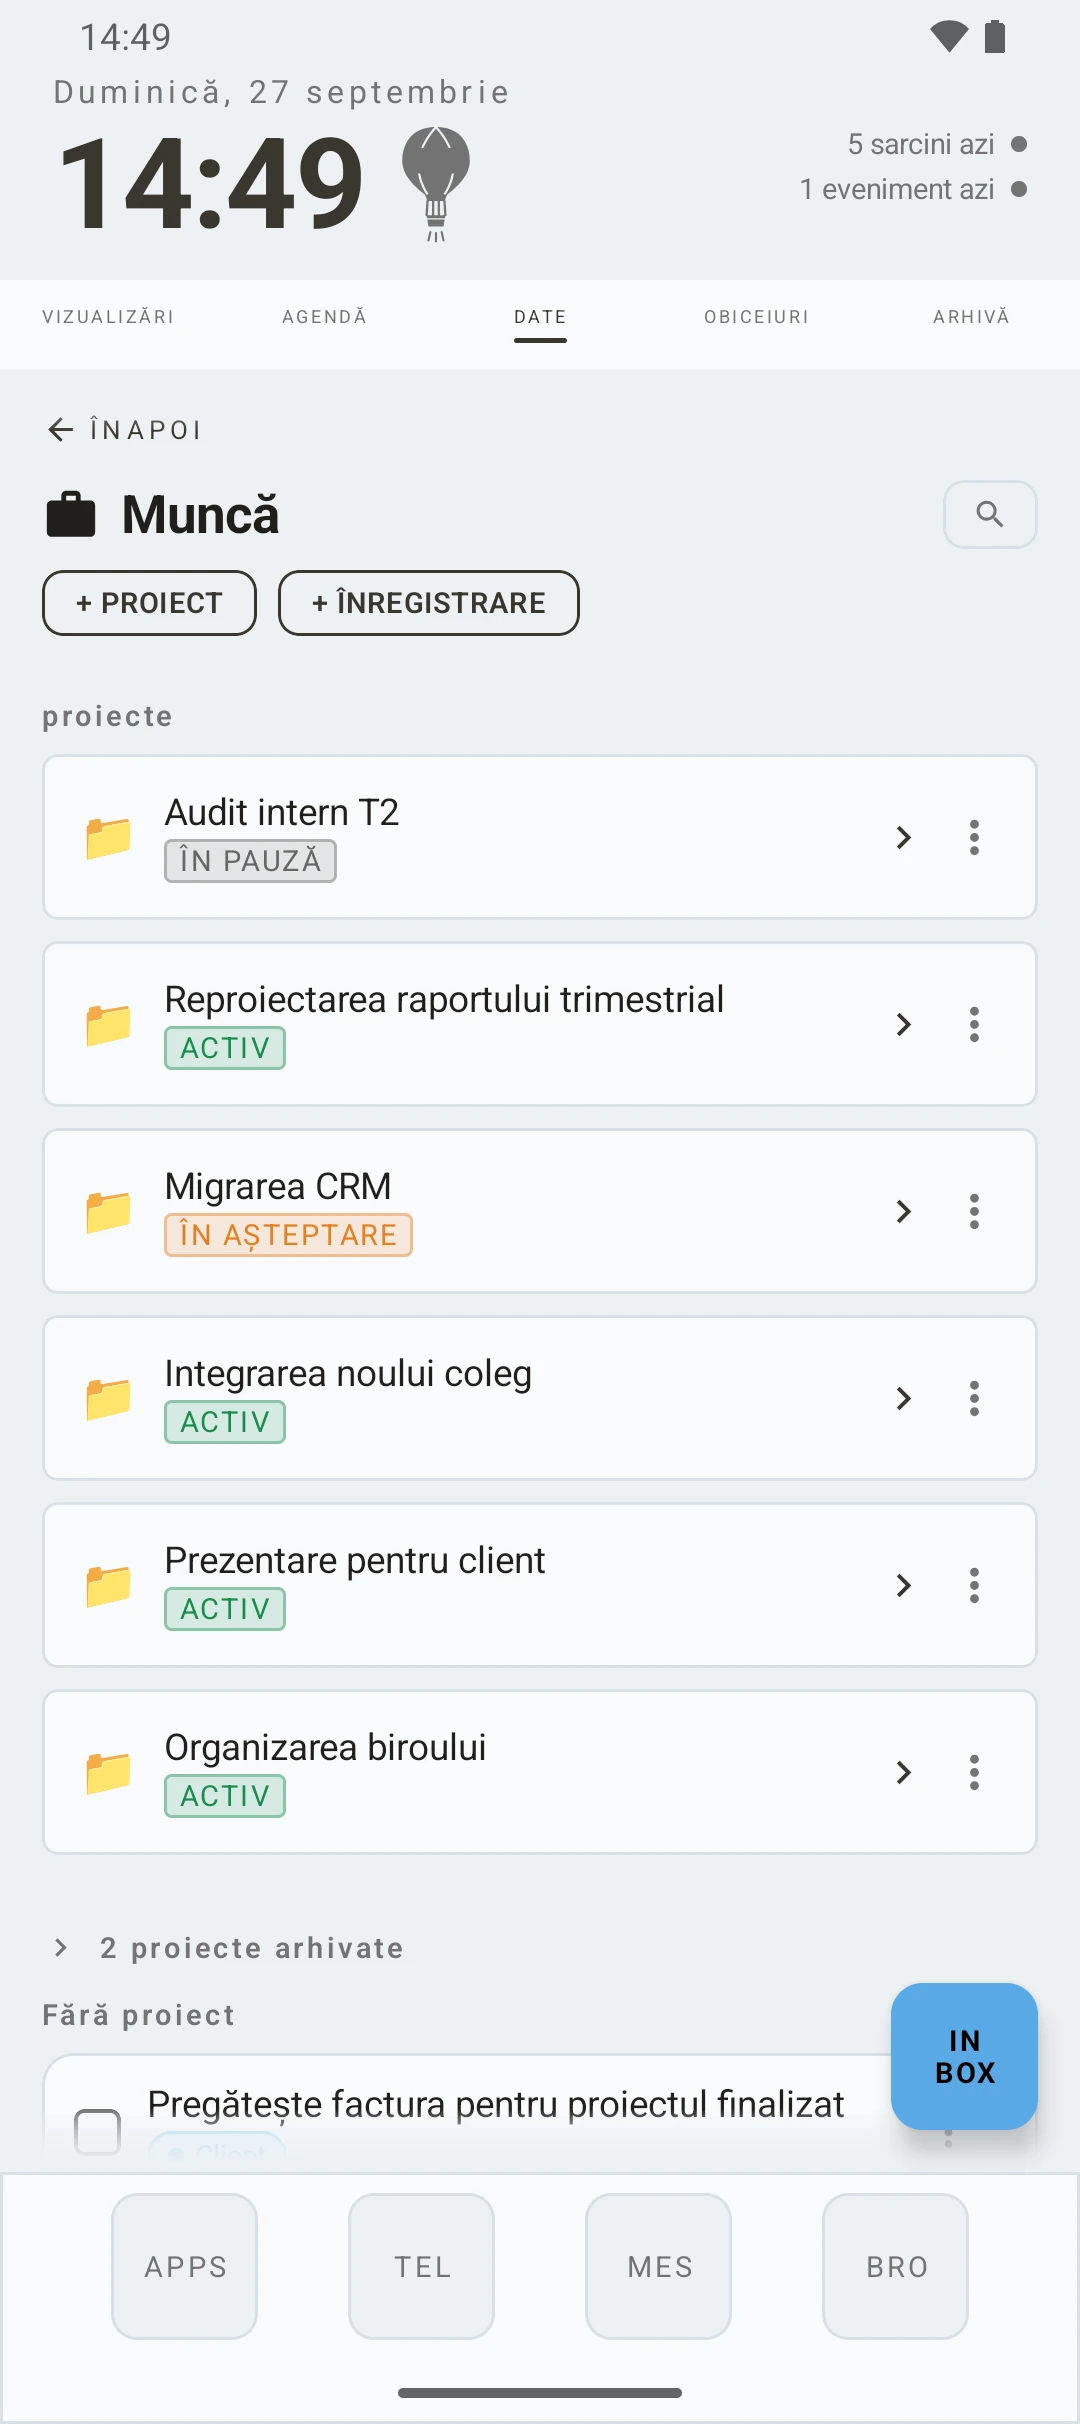Click the Migrarea CRM folder icon

[108, 1211]
